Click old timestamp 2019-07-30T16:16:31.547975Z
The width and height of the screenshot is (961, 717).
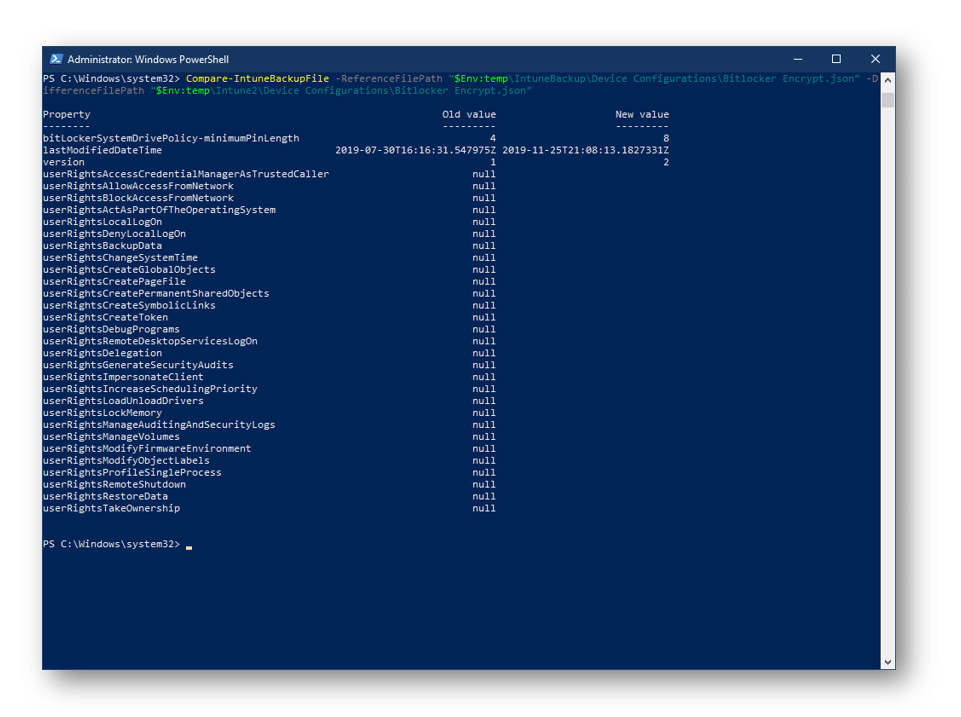[416, 150]
